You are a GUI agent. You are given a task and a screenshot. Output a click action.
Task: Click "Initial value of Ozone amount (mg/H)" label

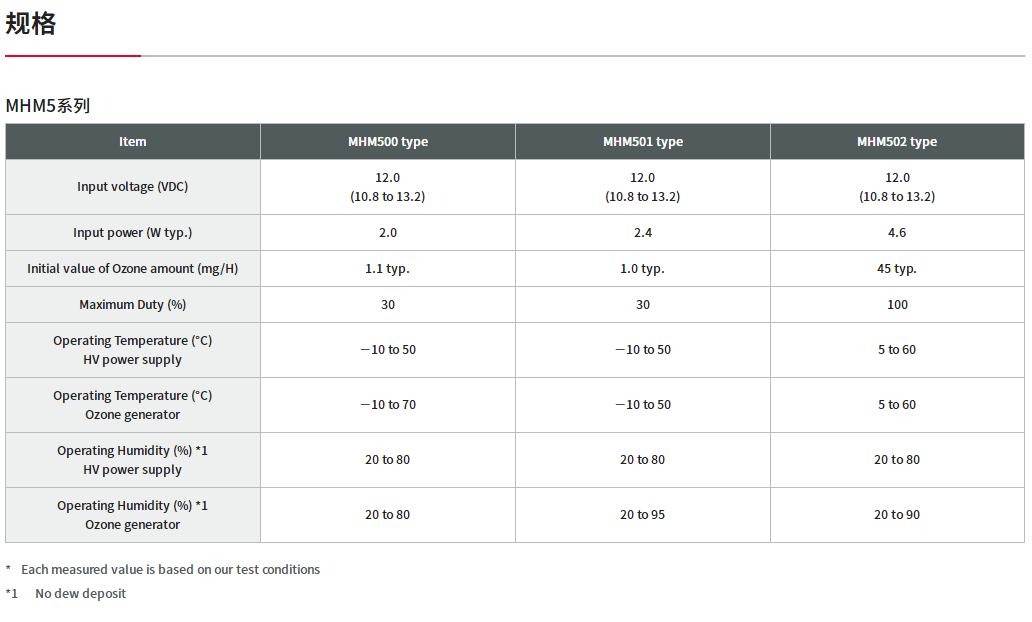[133, 269]
